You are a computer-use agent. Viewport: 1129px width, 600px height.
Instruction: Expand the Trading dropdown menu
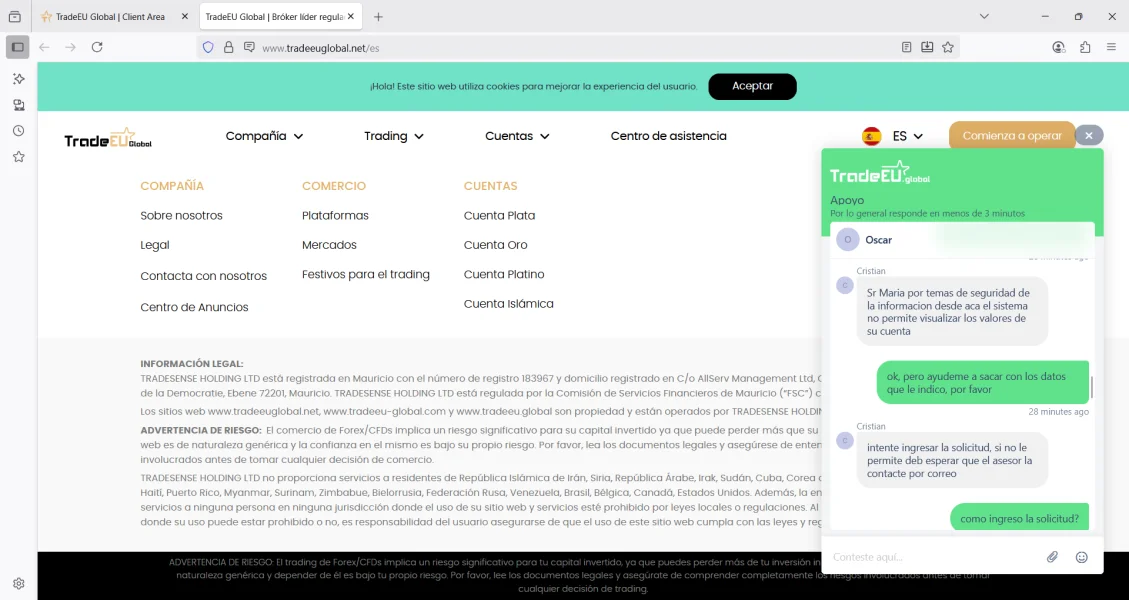(393, 136)
